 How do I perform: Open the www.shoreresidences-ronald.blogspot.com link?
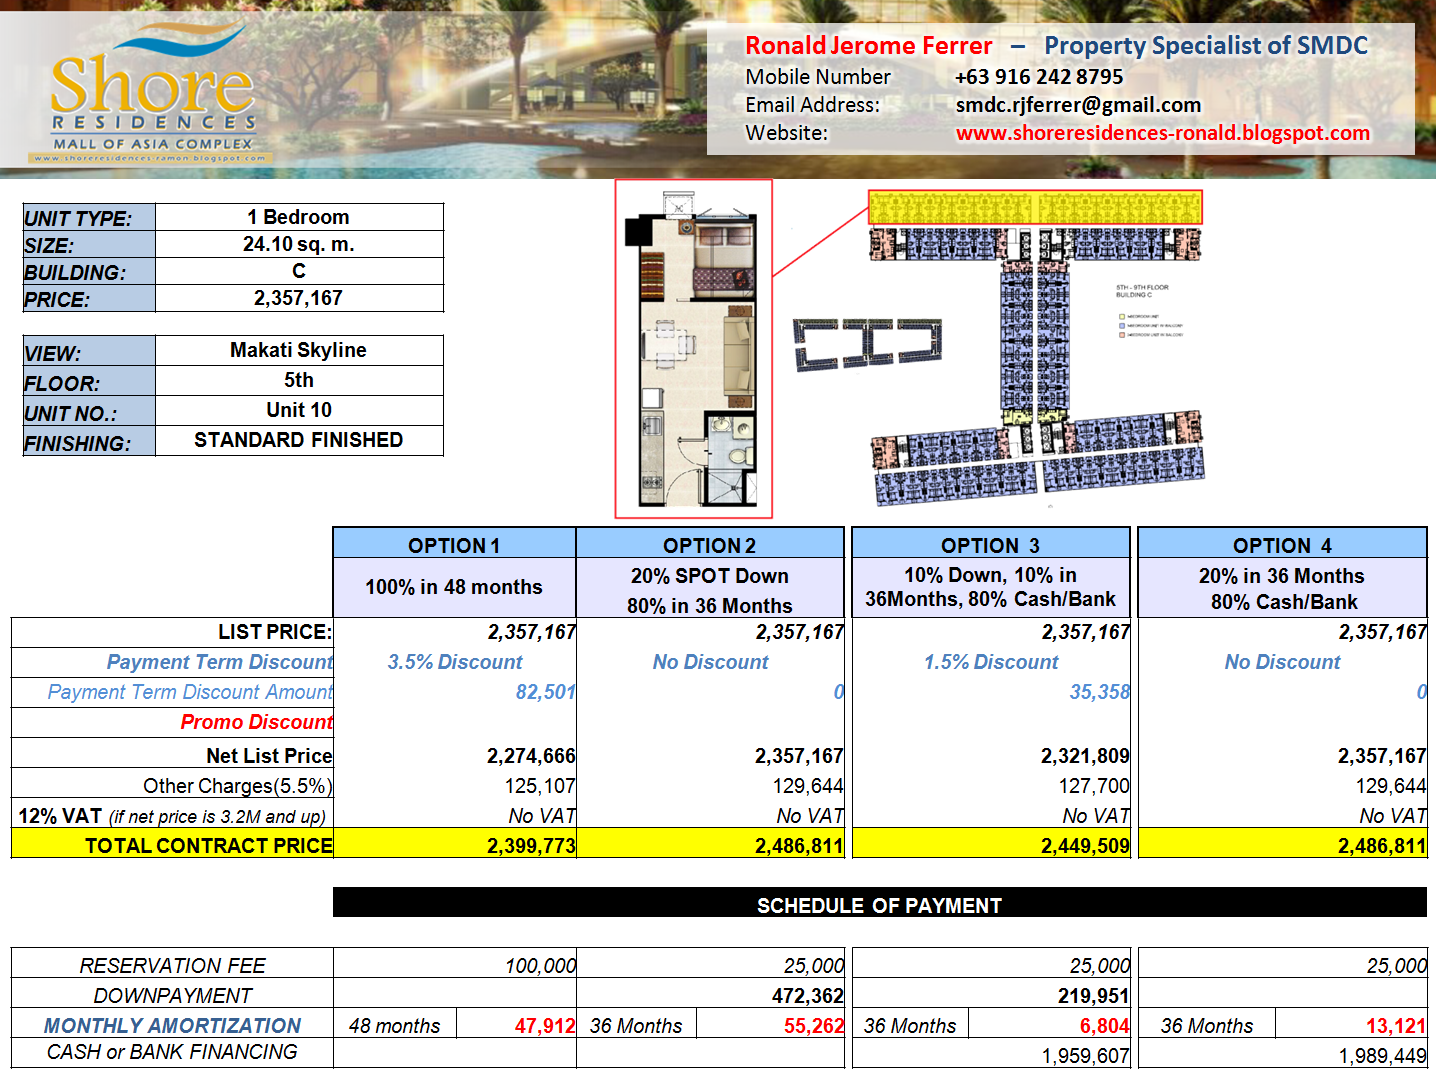pos(1162,132)
